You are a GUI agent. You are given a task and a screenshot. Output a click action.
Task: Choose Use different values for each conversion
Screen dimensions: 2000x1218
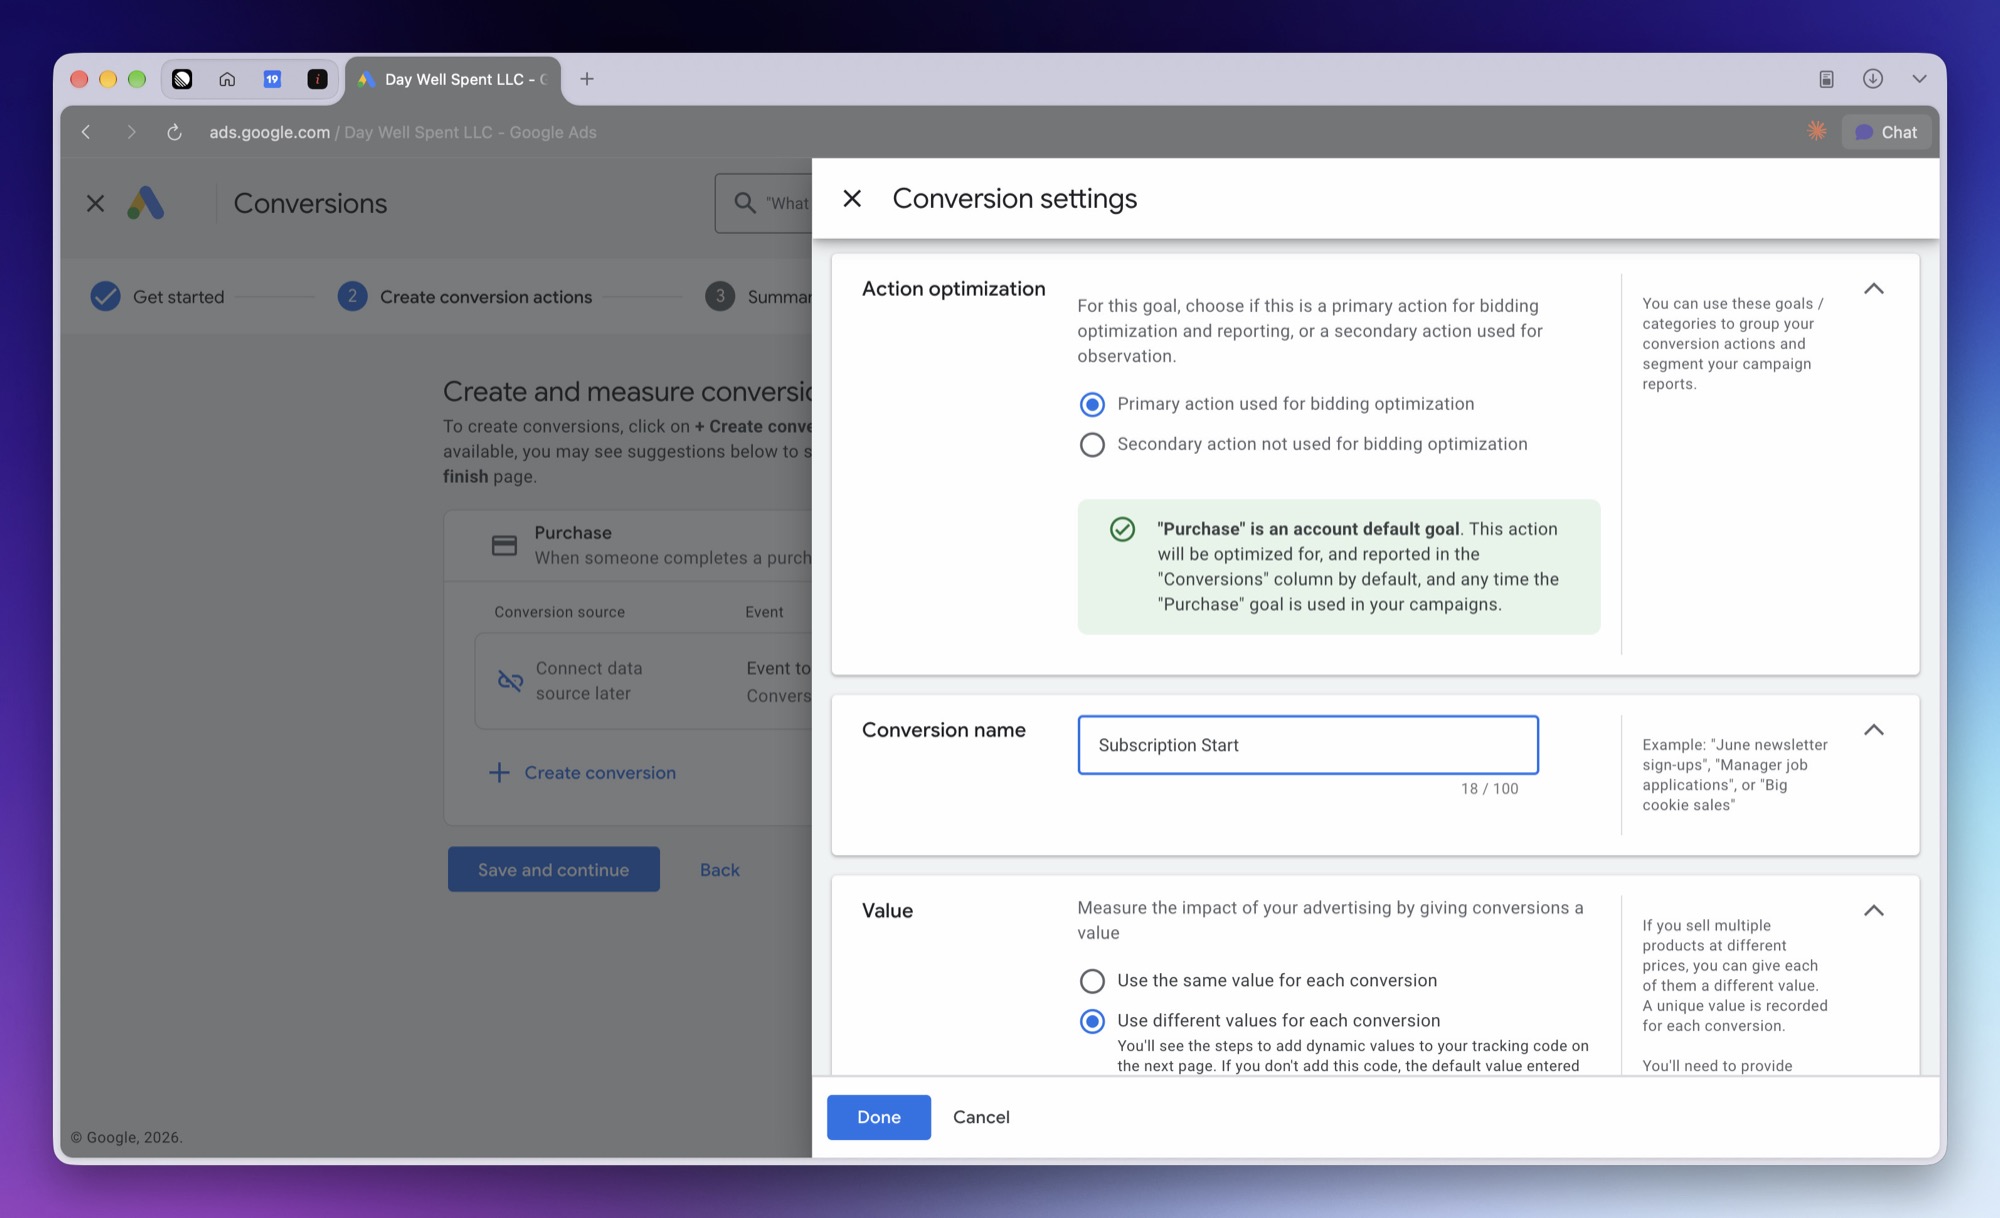pos(1092,1021)
